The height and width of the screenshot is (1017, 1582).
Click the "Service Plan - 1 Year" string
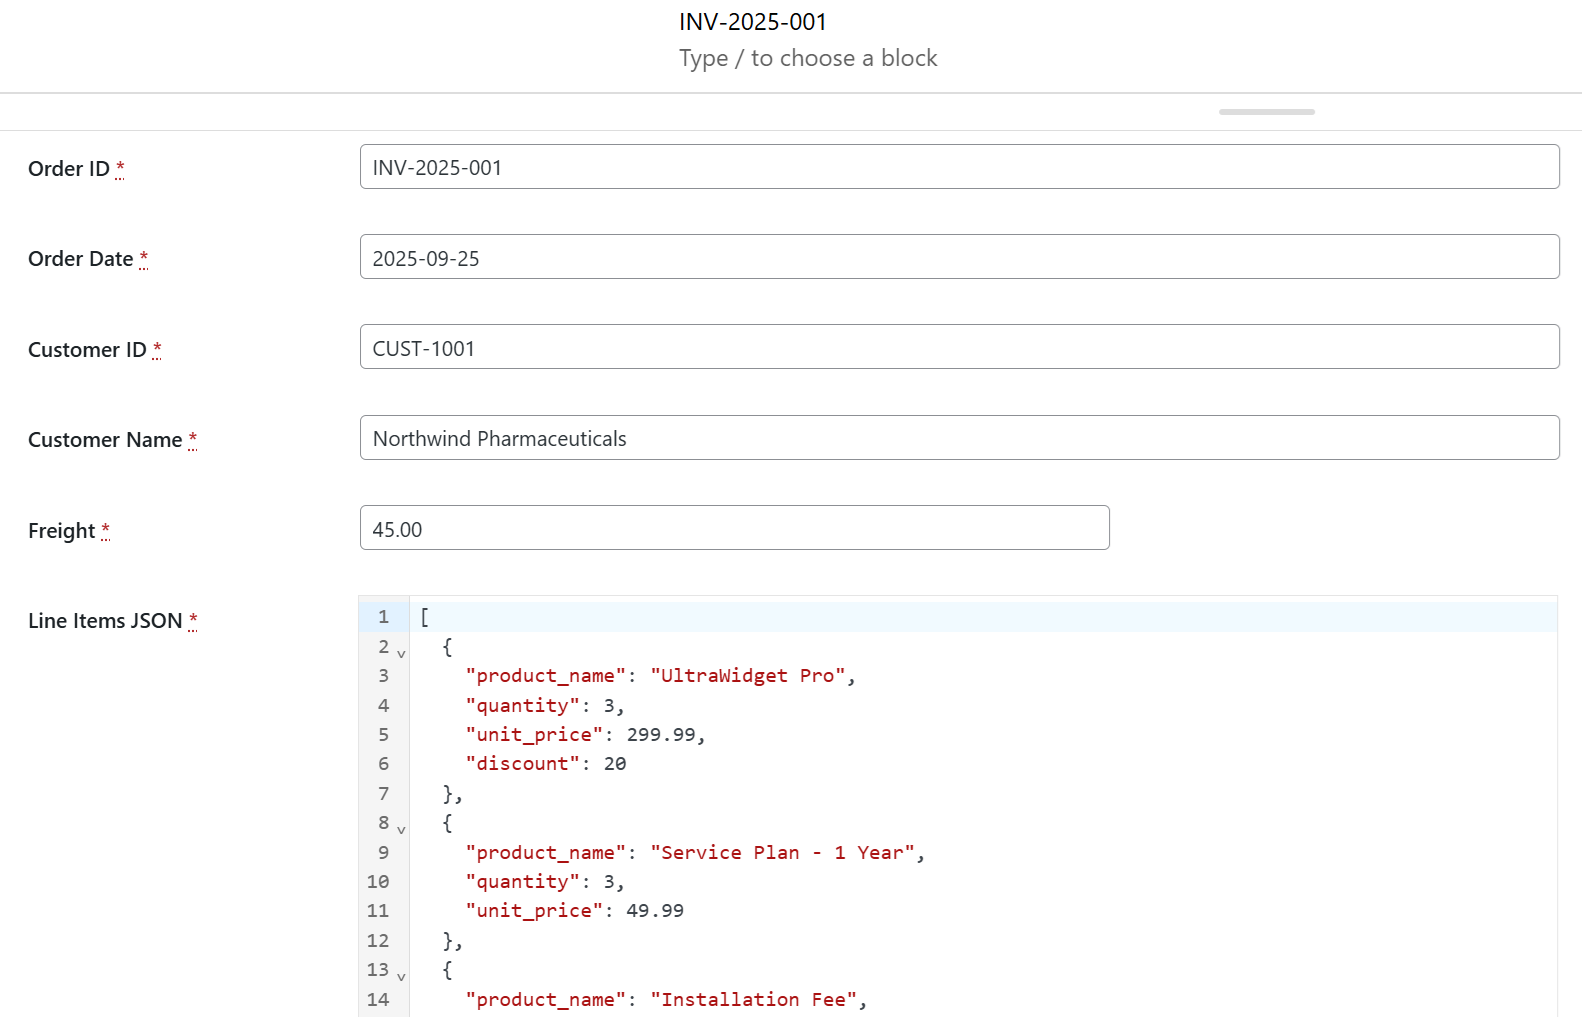(782, 853)
